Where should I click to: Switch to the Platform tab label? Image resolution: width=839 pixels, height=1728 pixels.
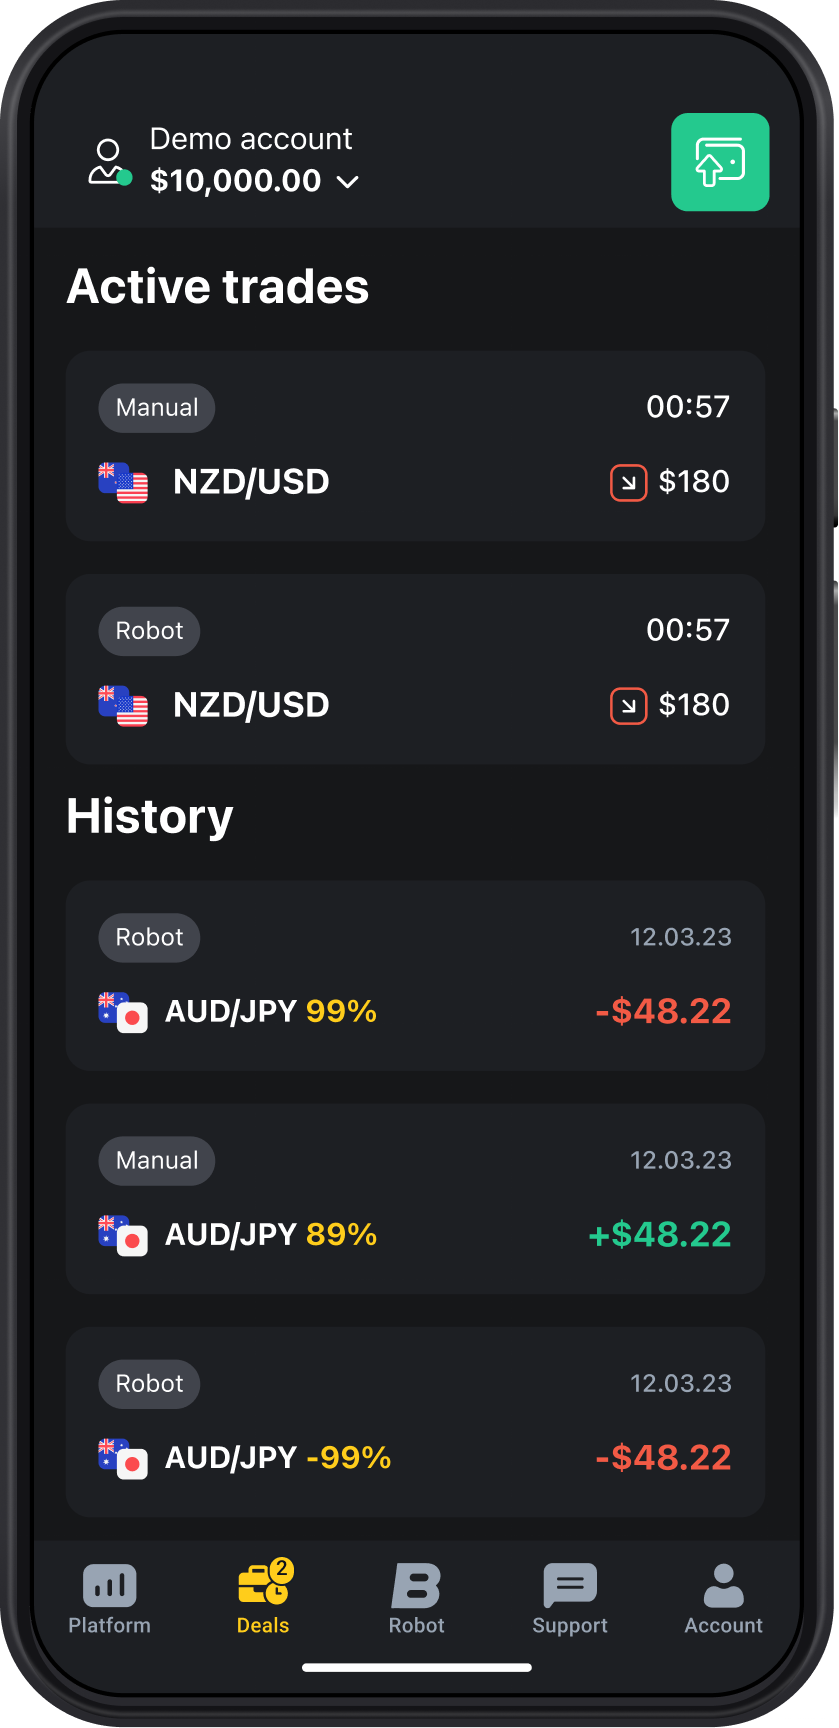[x=109, y=1626]
